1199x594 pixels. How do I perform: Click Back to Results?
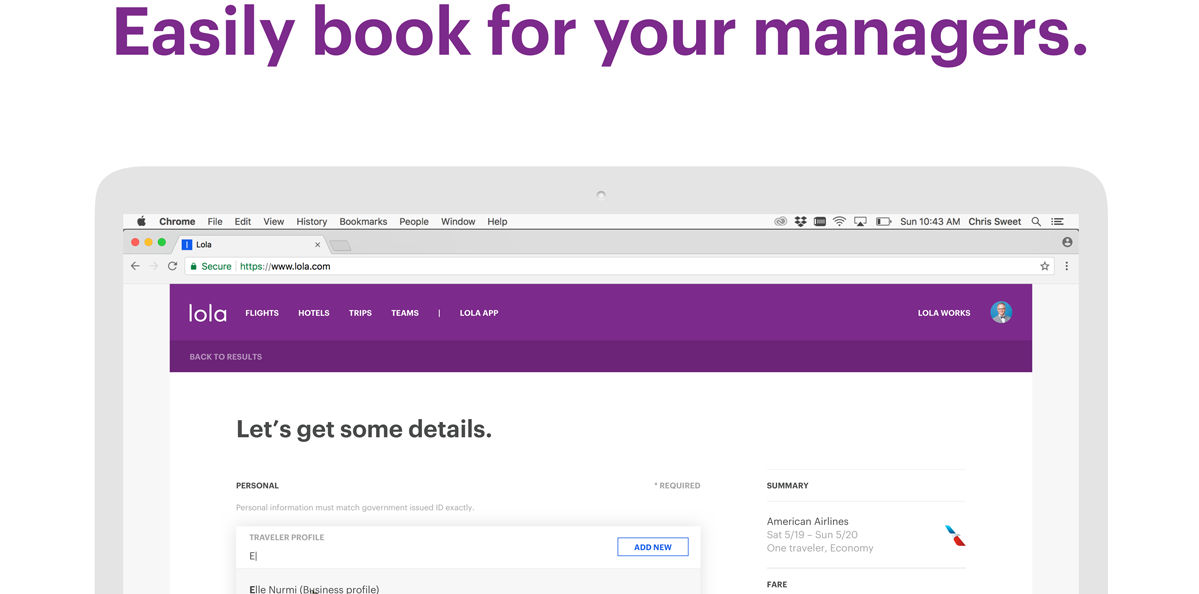[x=226, y=357]
